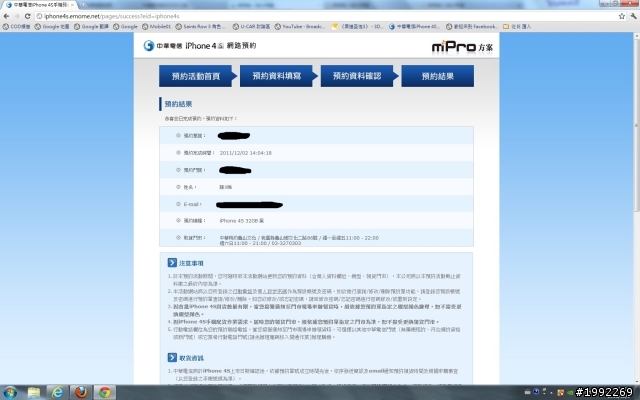Open the bookmarks folder at bar end
The image size is (640, 400).
(x=517, y=27)
